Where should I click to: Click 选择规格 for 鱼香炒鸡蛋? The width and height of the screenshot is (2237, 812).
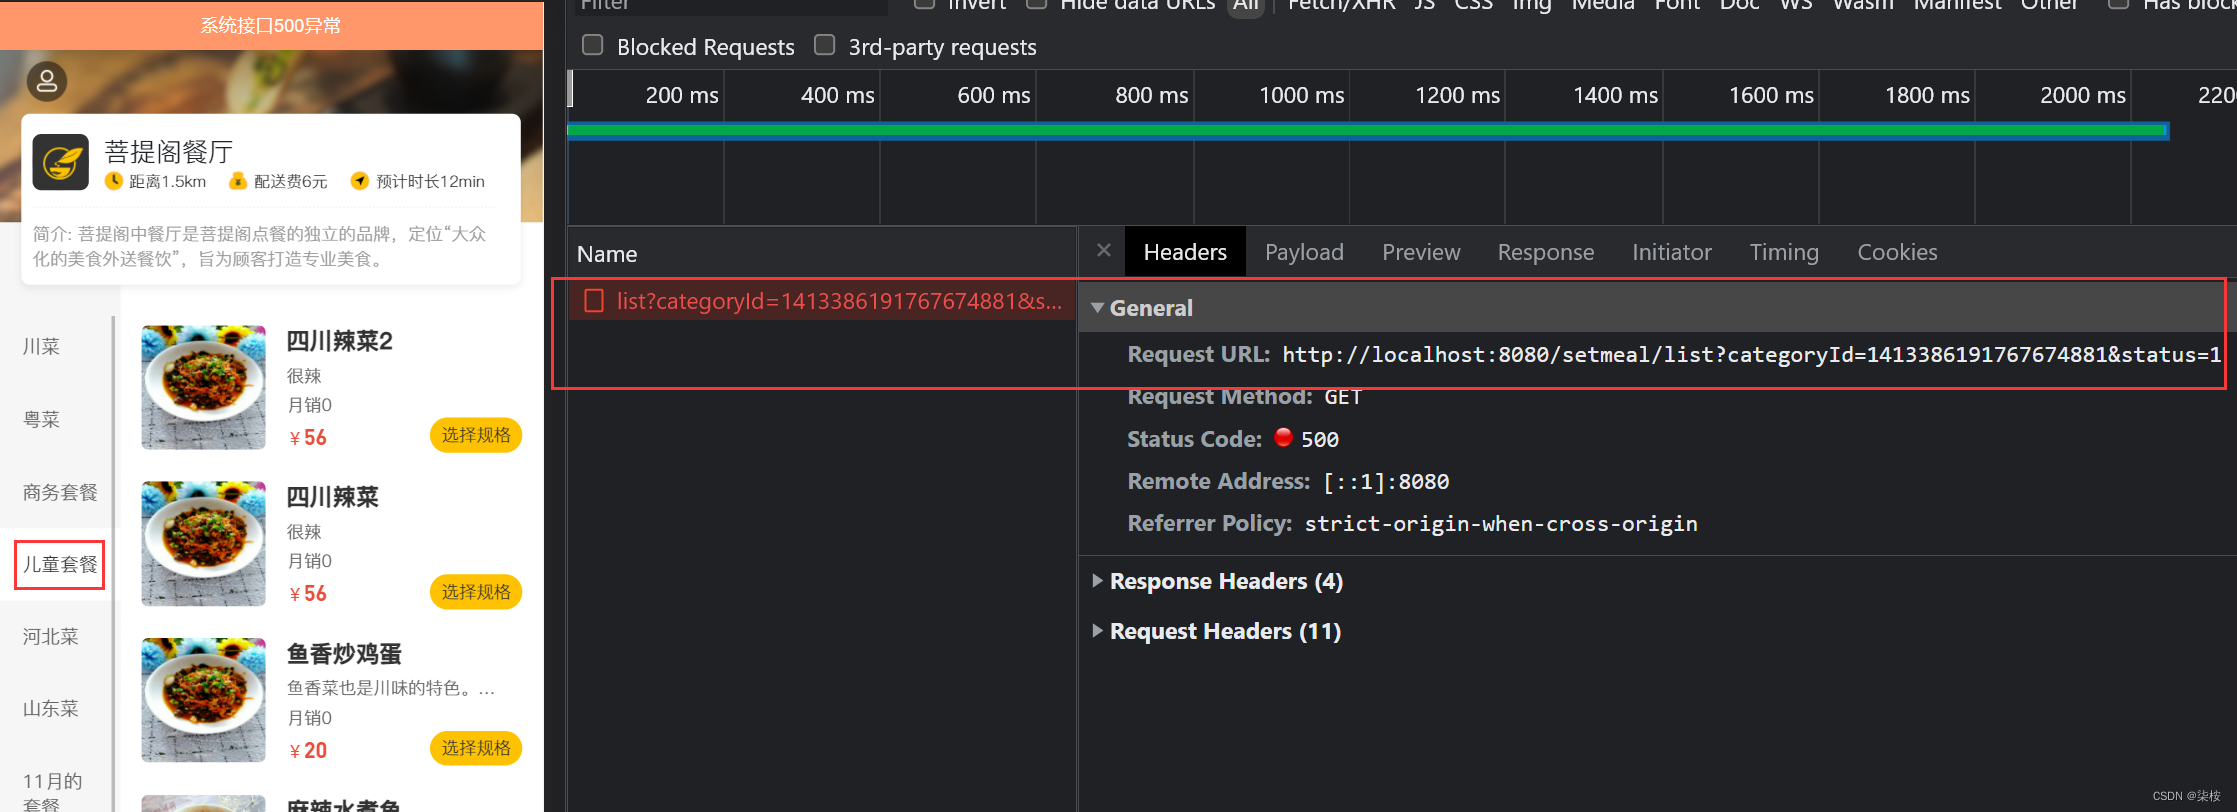(476, 748)
